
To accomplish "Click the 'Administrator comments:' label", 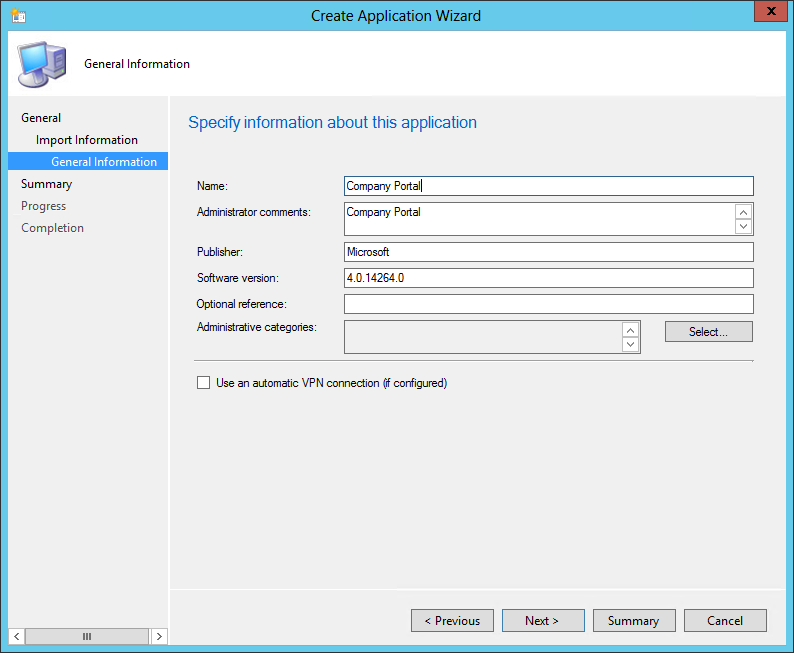I will tap(254, 212).
